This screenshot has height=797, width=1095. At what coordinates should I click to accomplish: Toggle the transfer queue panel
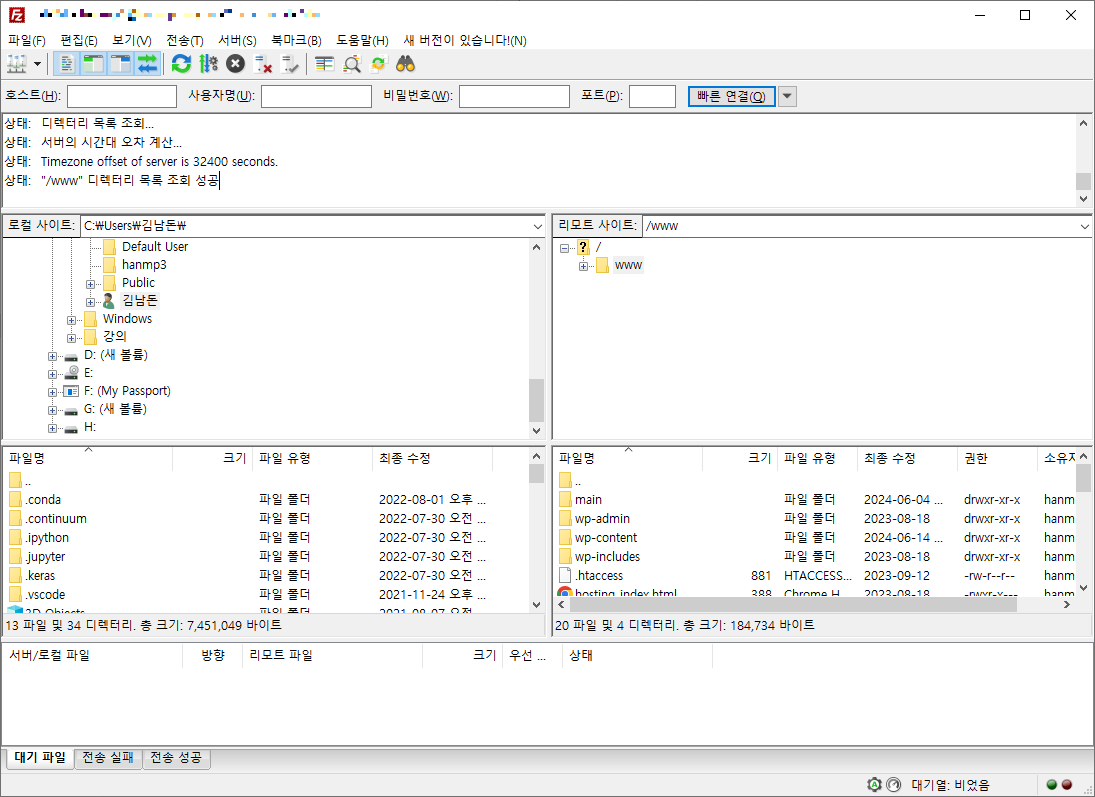[147, 63]
